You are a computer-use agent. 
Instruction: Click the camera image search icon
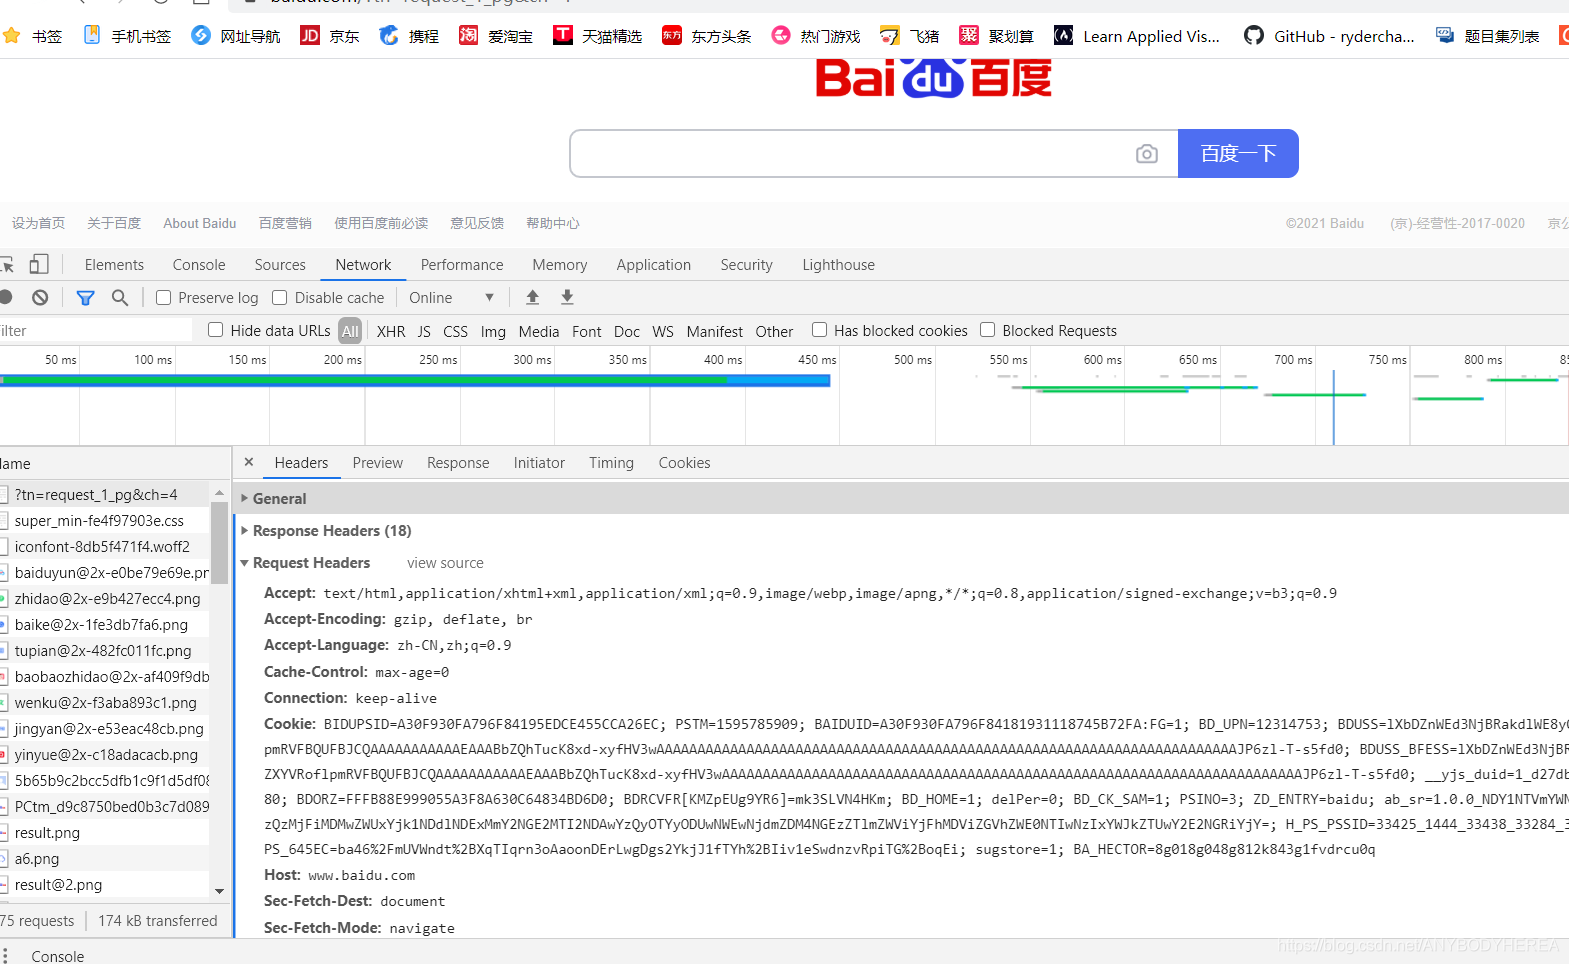1147,154
